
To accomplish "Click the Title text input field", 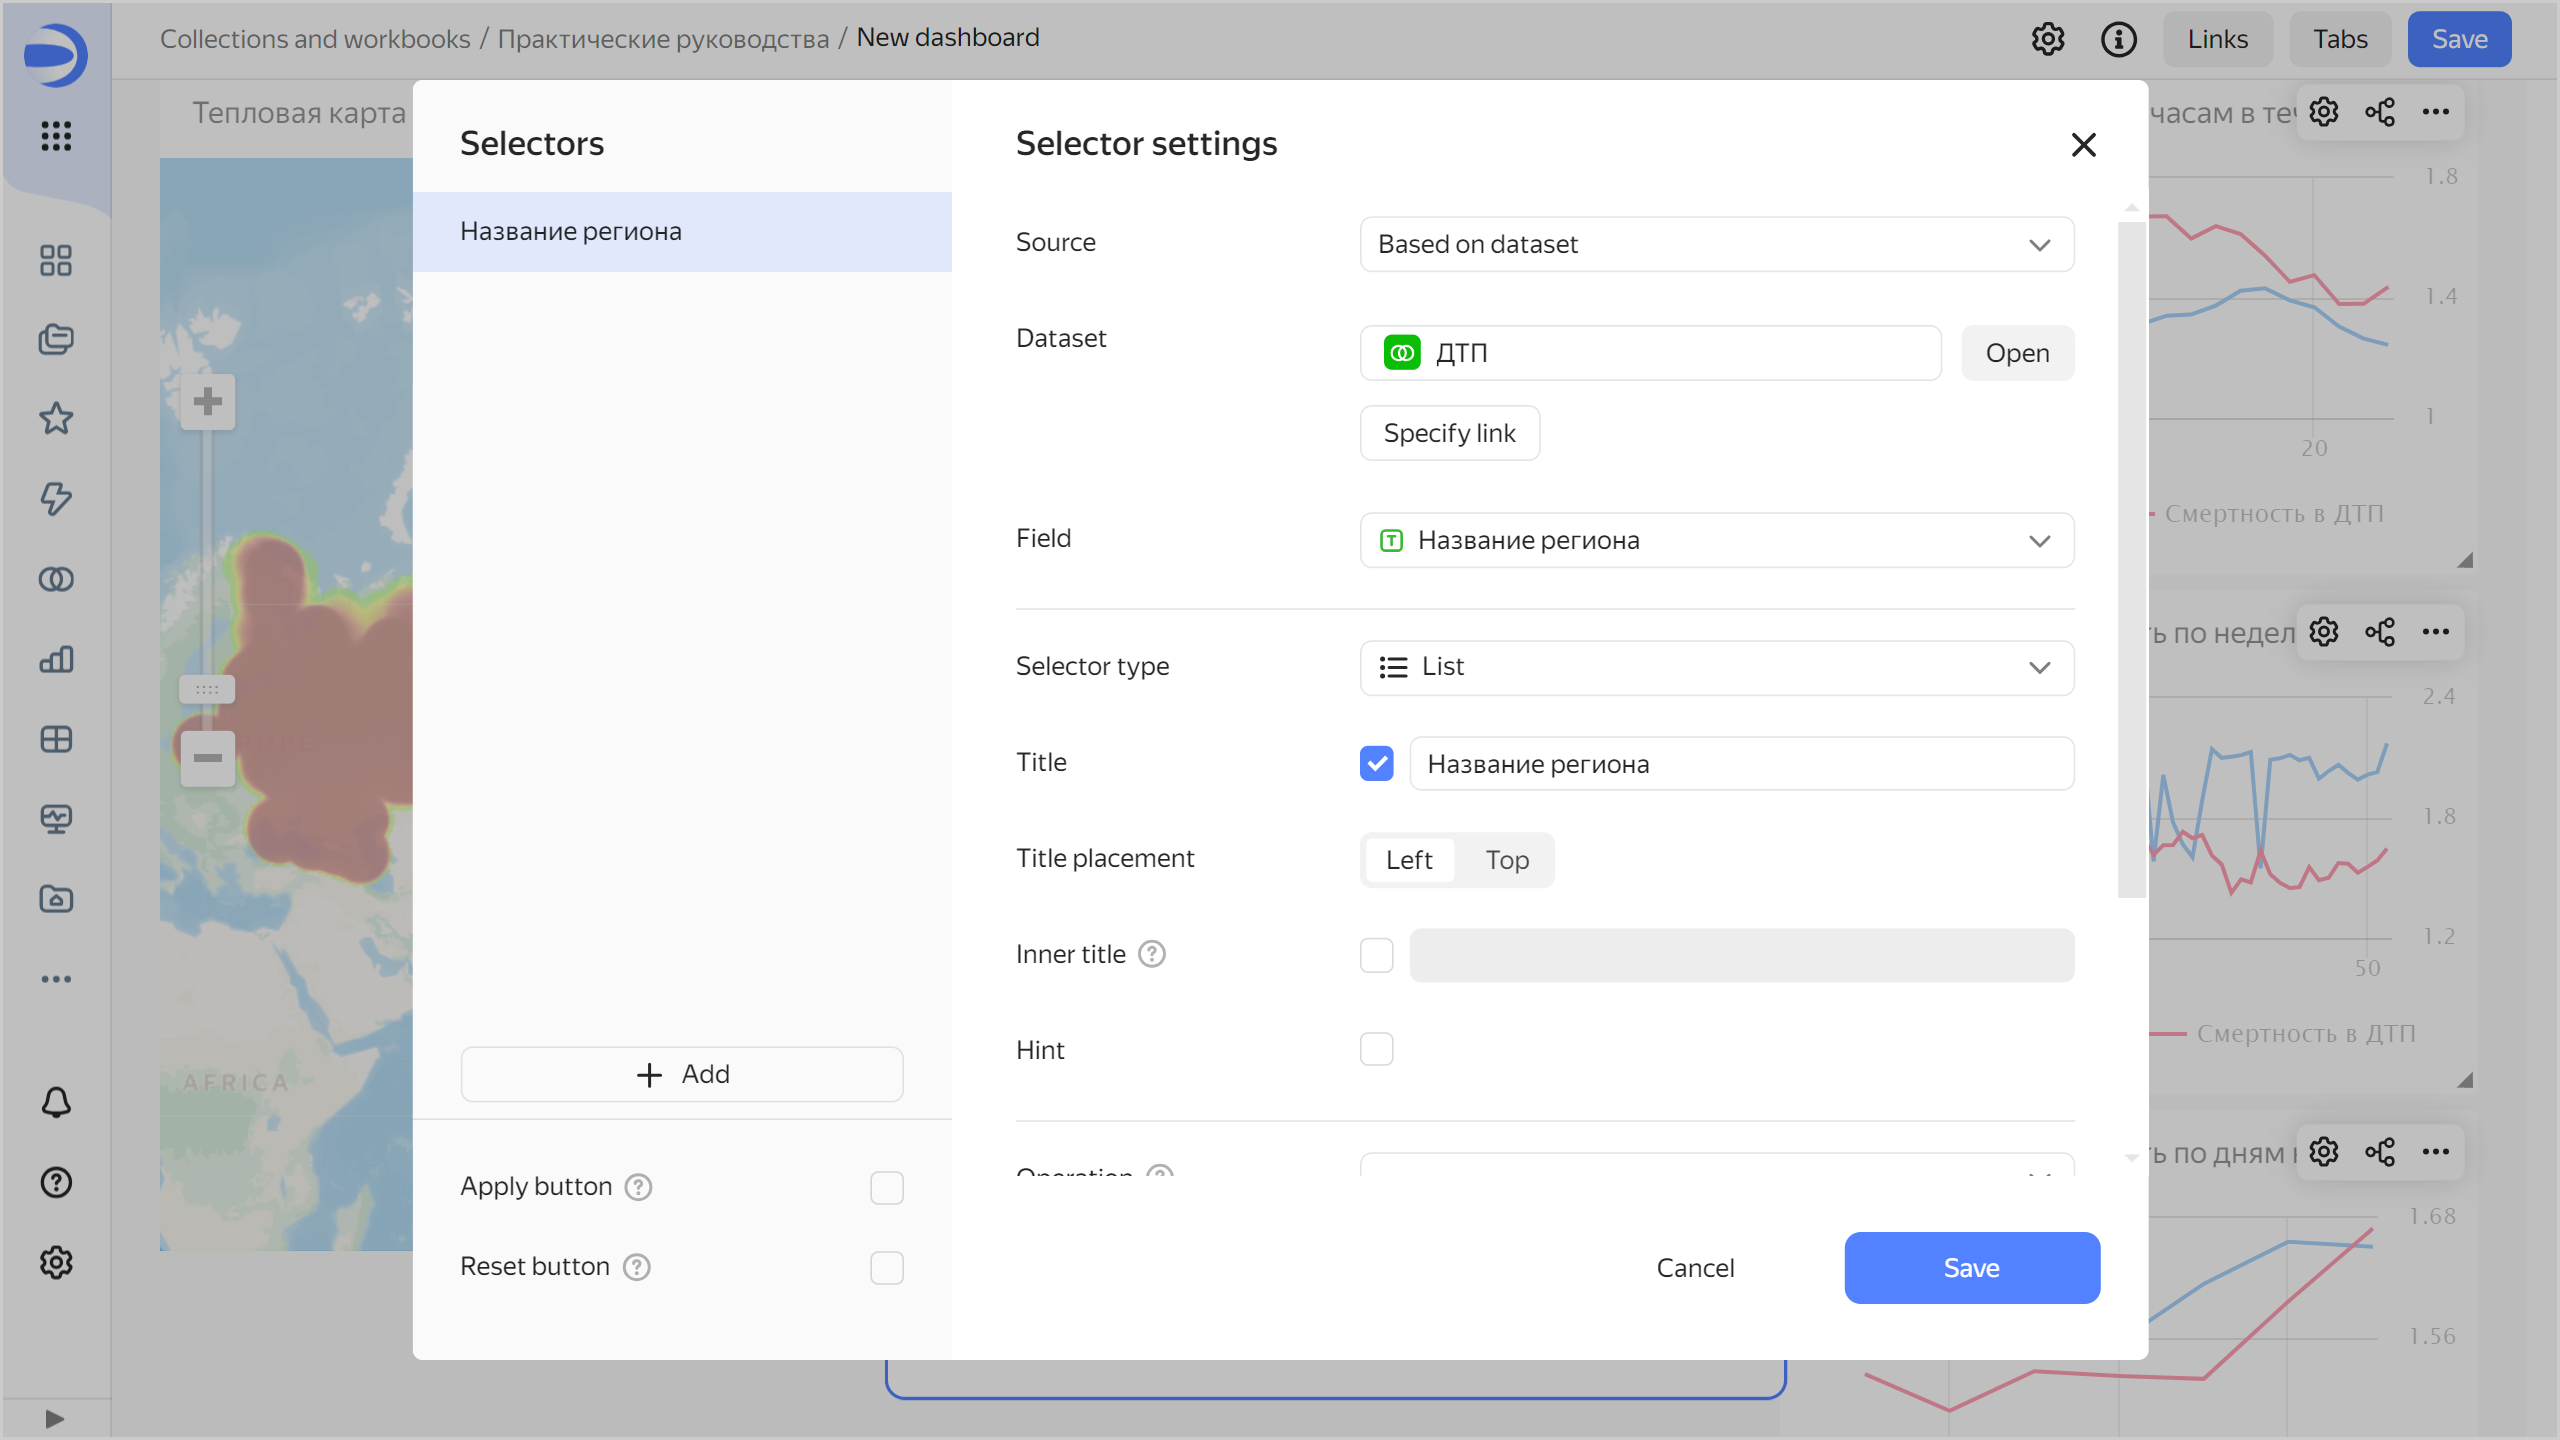I will pyautogui.click(x=1740, y=764).
